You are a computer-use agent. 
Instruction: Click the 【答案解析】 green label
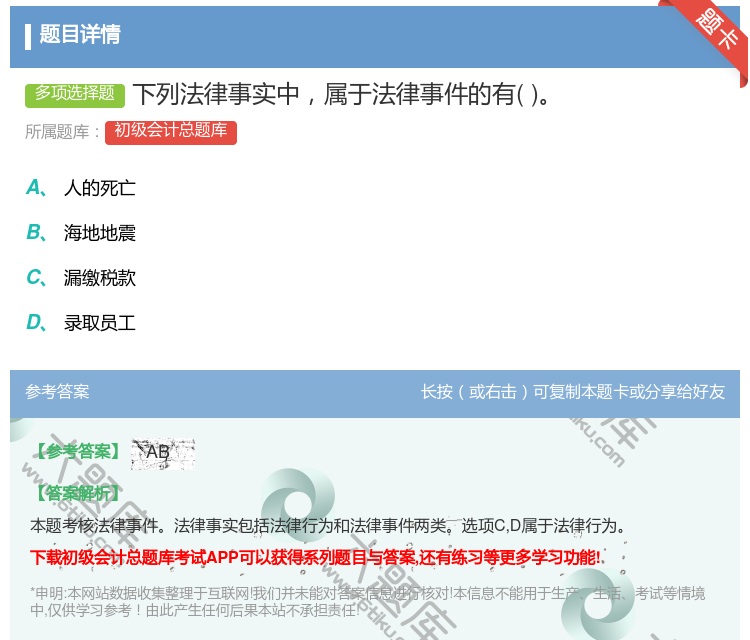pos(78,493)
